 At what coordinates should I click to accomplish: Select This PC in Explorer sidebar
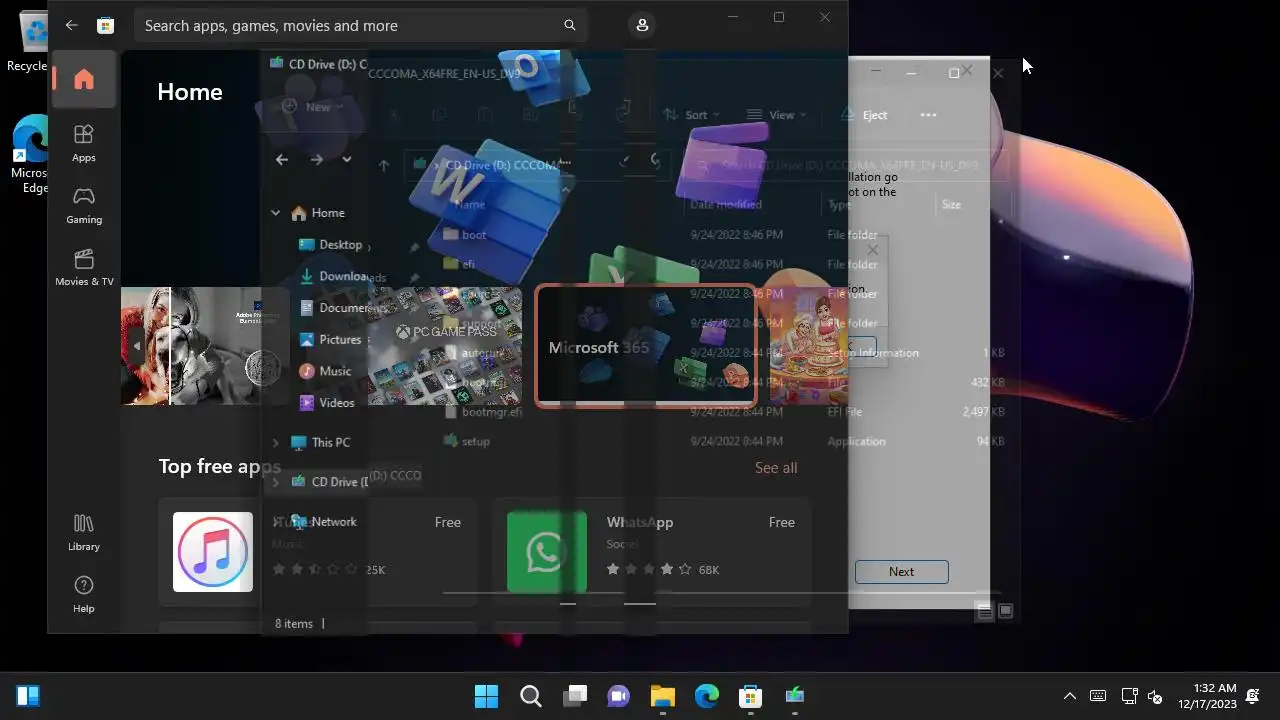click(x=320, y=442)
